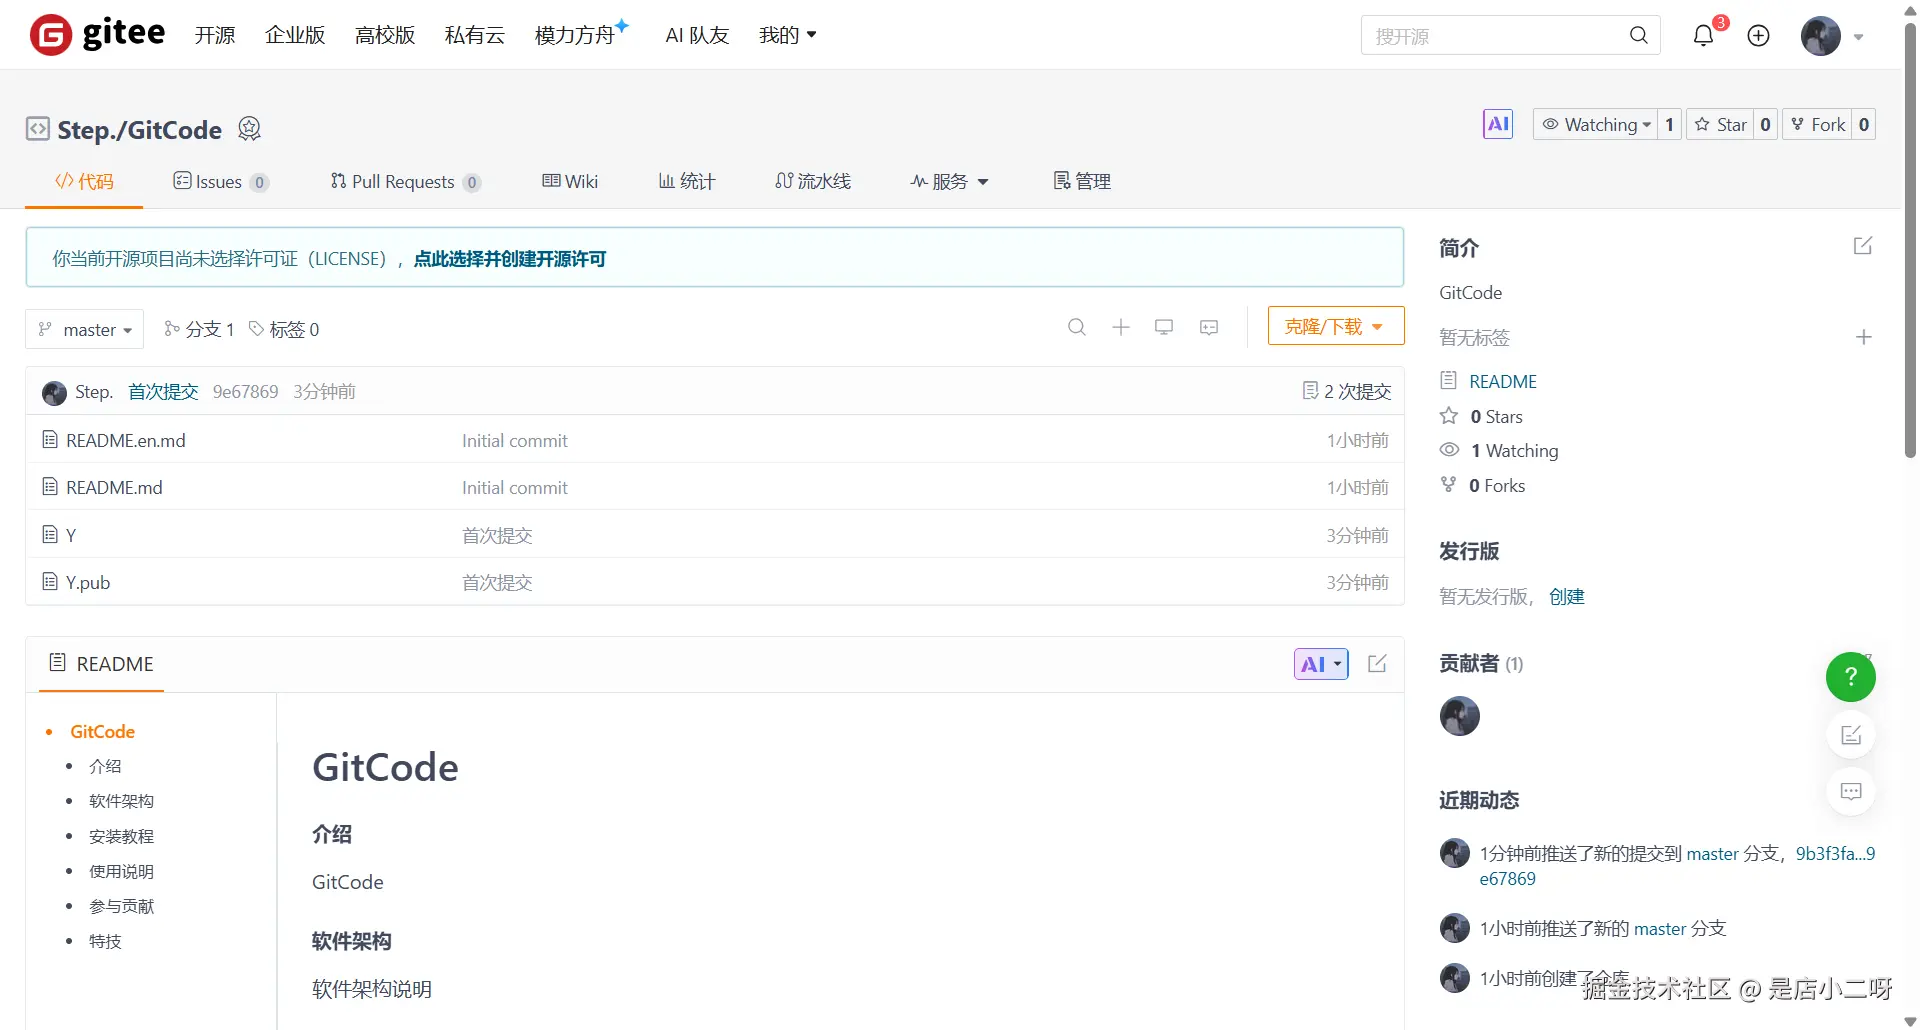Open the 首次提交 latest commit link
Viewport: 1920px width, 1030px height.
pos(163,392)
